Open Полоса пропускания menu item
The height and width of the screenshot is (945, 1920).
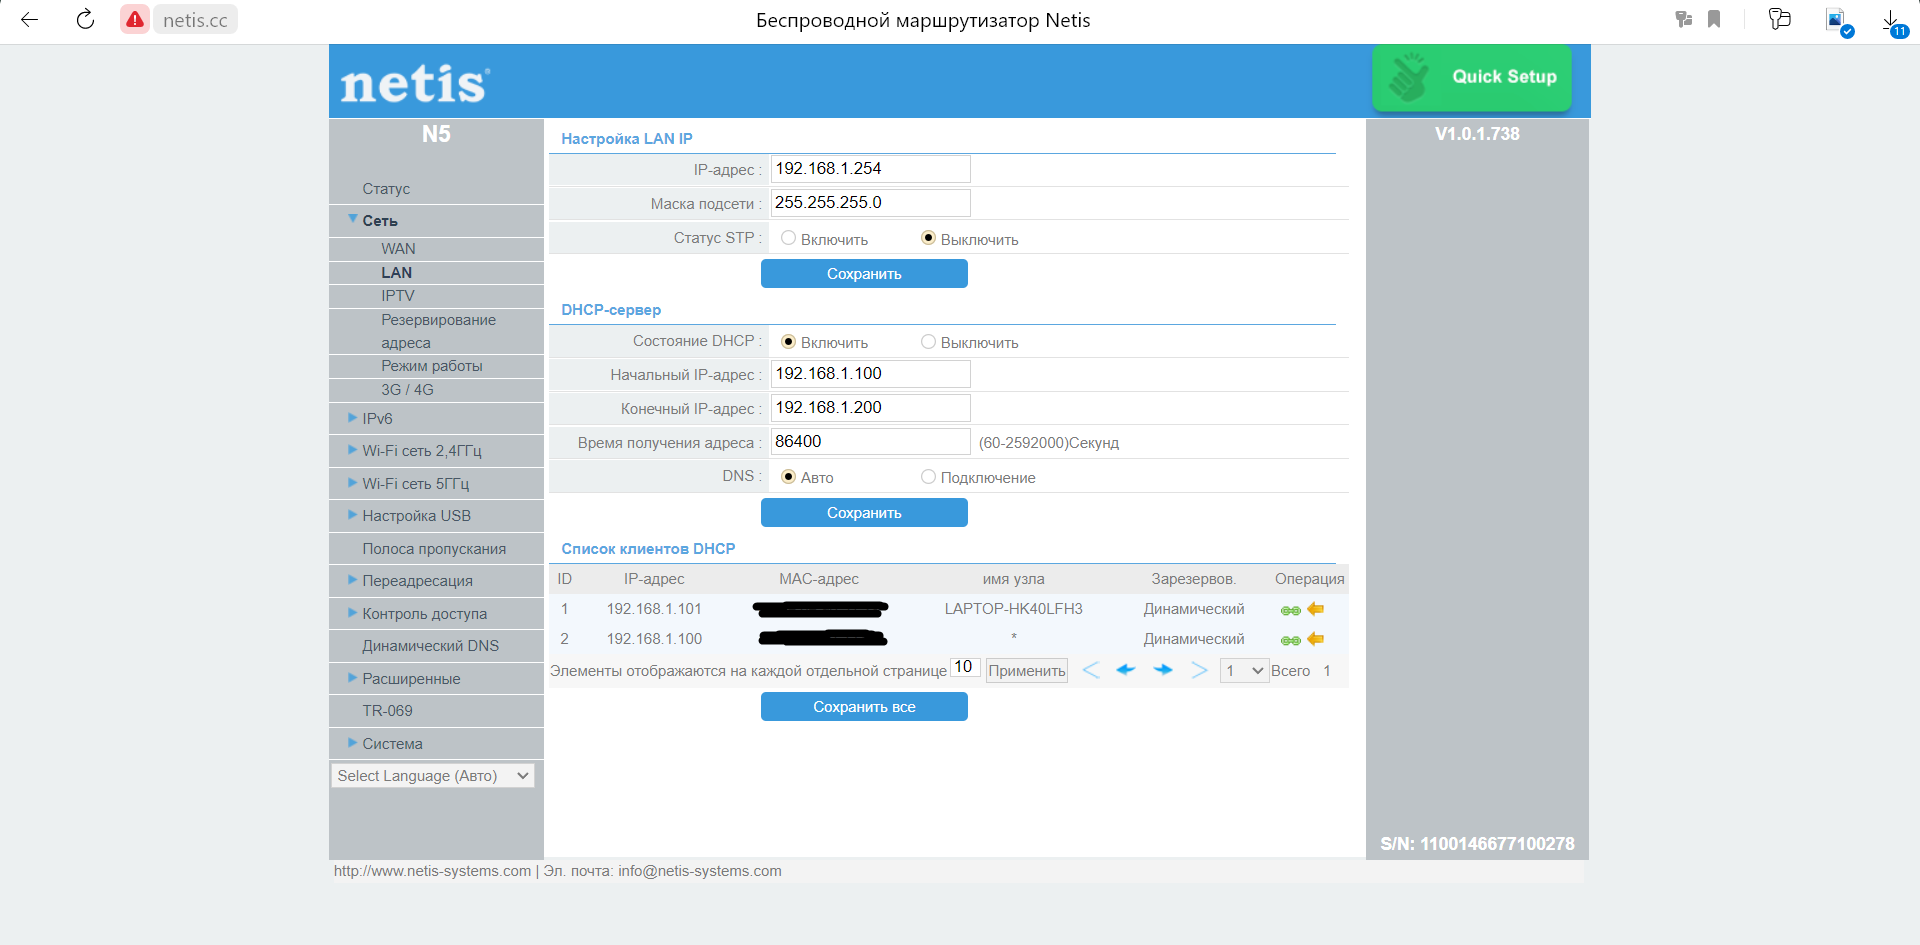pos(434,548)
